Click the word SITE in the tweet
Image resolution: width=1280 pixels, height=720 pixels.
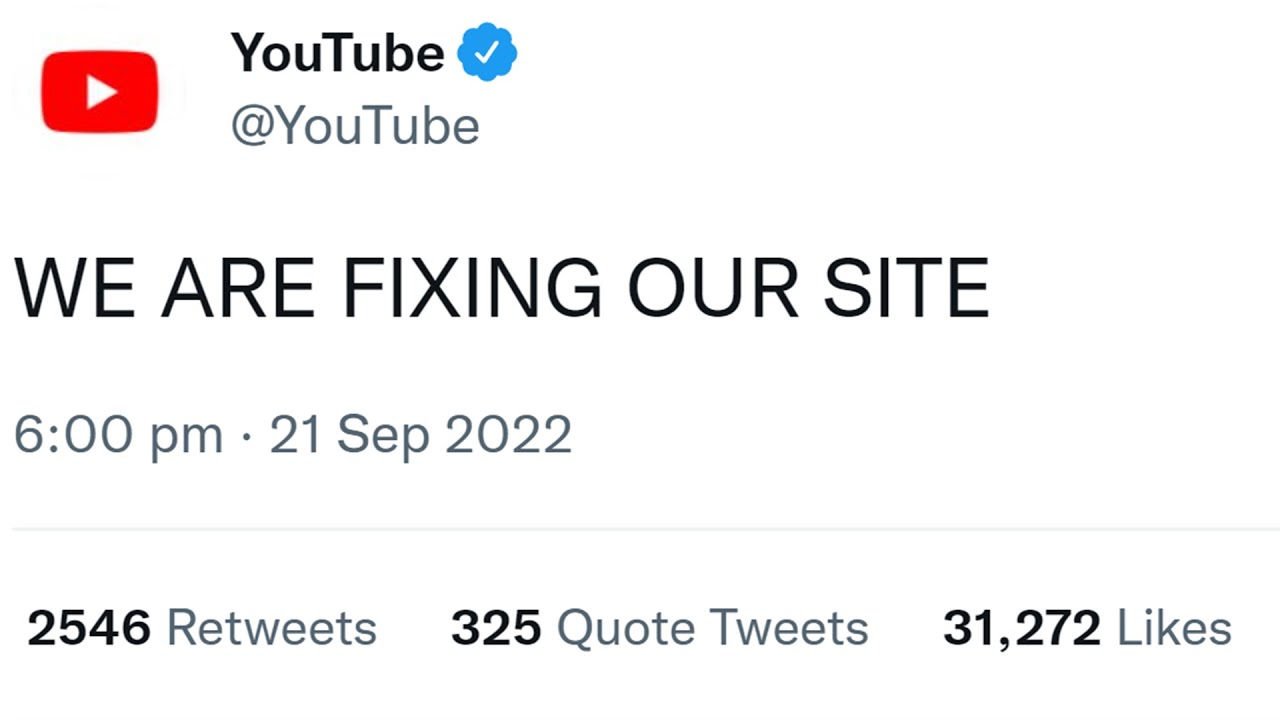906,289
